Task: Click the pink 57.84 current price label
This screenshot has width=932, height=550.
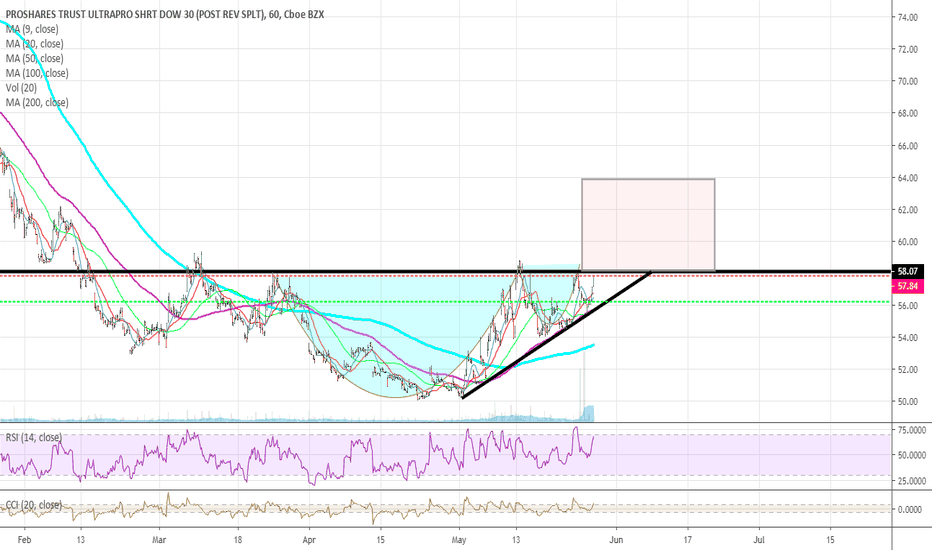Action: (908, 286)
